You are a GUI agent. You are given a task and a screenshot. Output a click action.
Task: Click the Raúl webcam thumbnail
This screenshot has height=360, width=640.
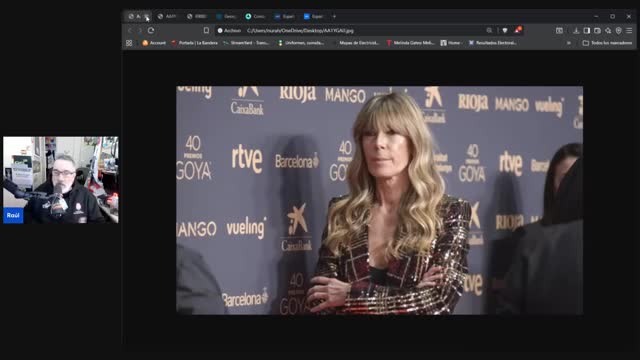[61, 180]
